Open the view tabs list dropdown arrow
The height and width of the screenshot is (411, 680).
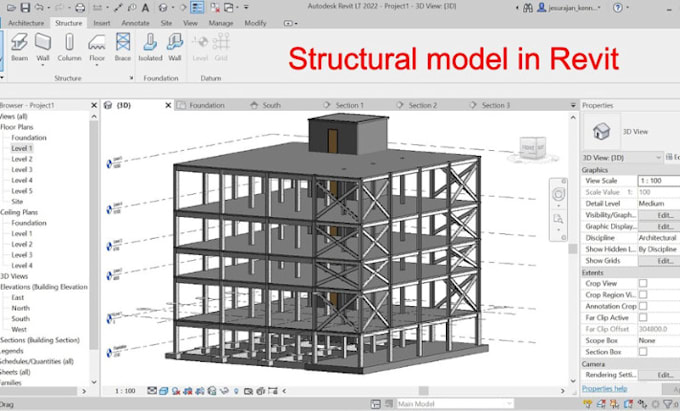(573, 105)
